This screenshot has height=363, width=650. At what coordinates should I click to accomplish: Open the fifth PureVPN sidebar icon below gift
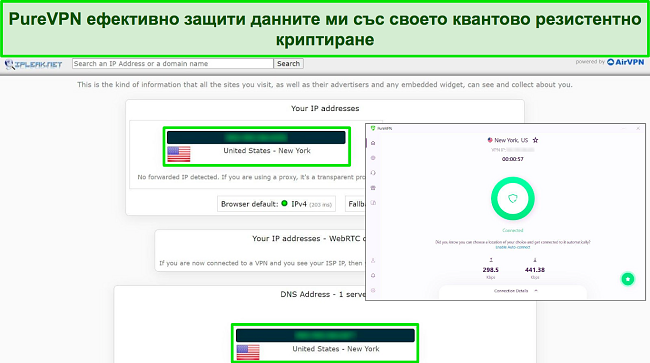coord(373,203)
